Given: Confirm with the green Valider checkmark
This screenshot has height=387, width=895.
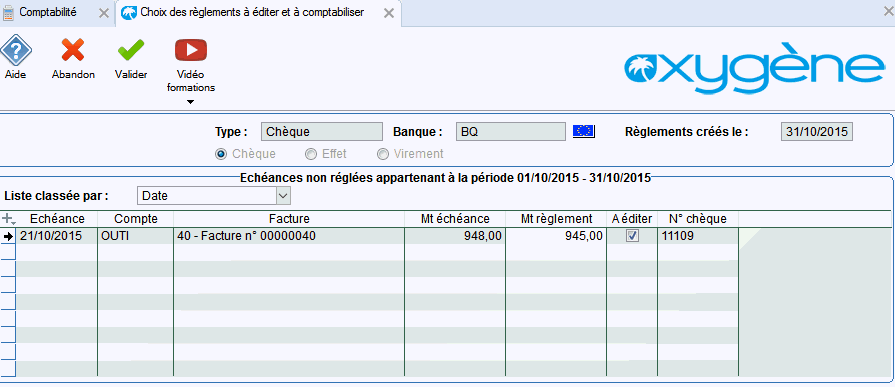Looking at the screenshot, I should click(131, 50).
